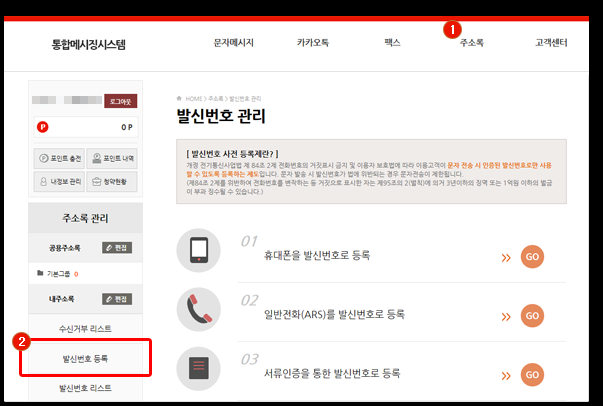Open the 카카오톡 menu

pyautogui.click(x=312, y=44)
